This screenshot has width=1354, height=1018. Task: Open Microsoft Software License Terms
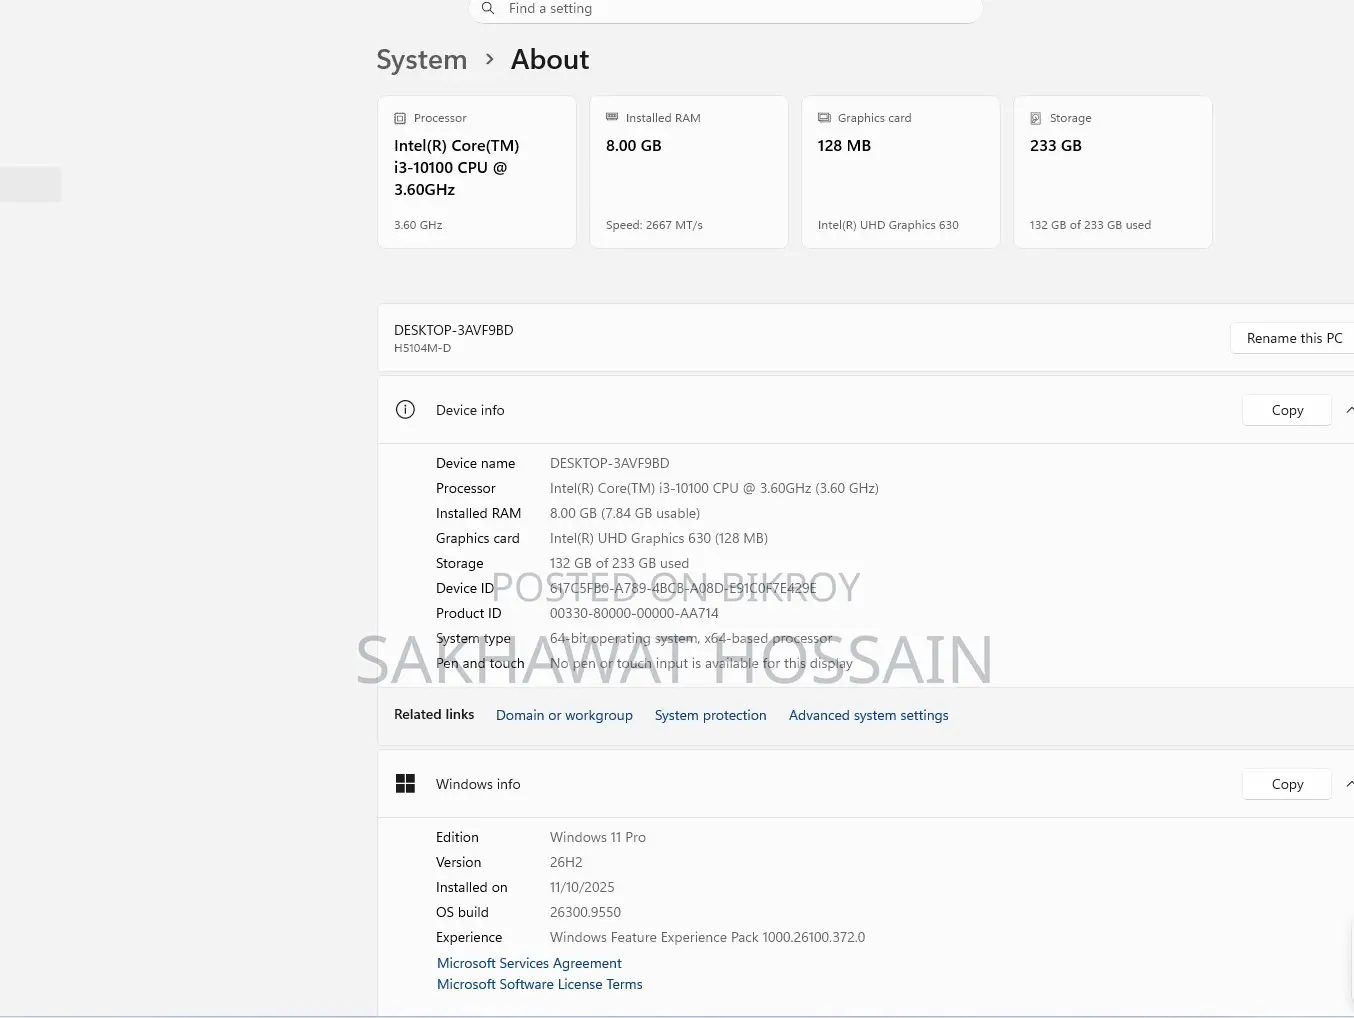coord(540,984)
